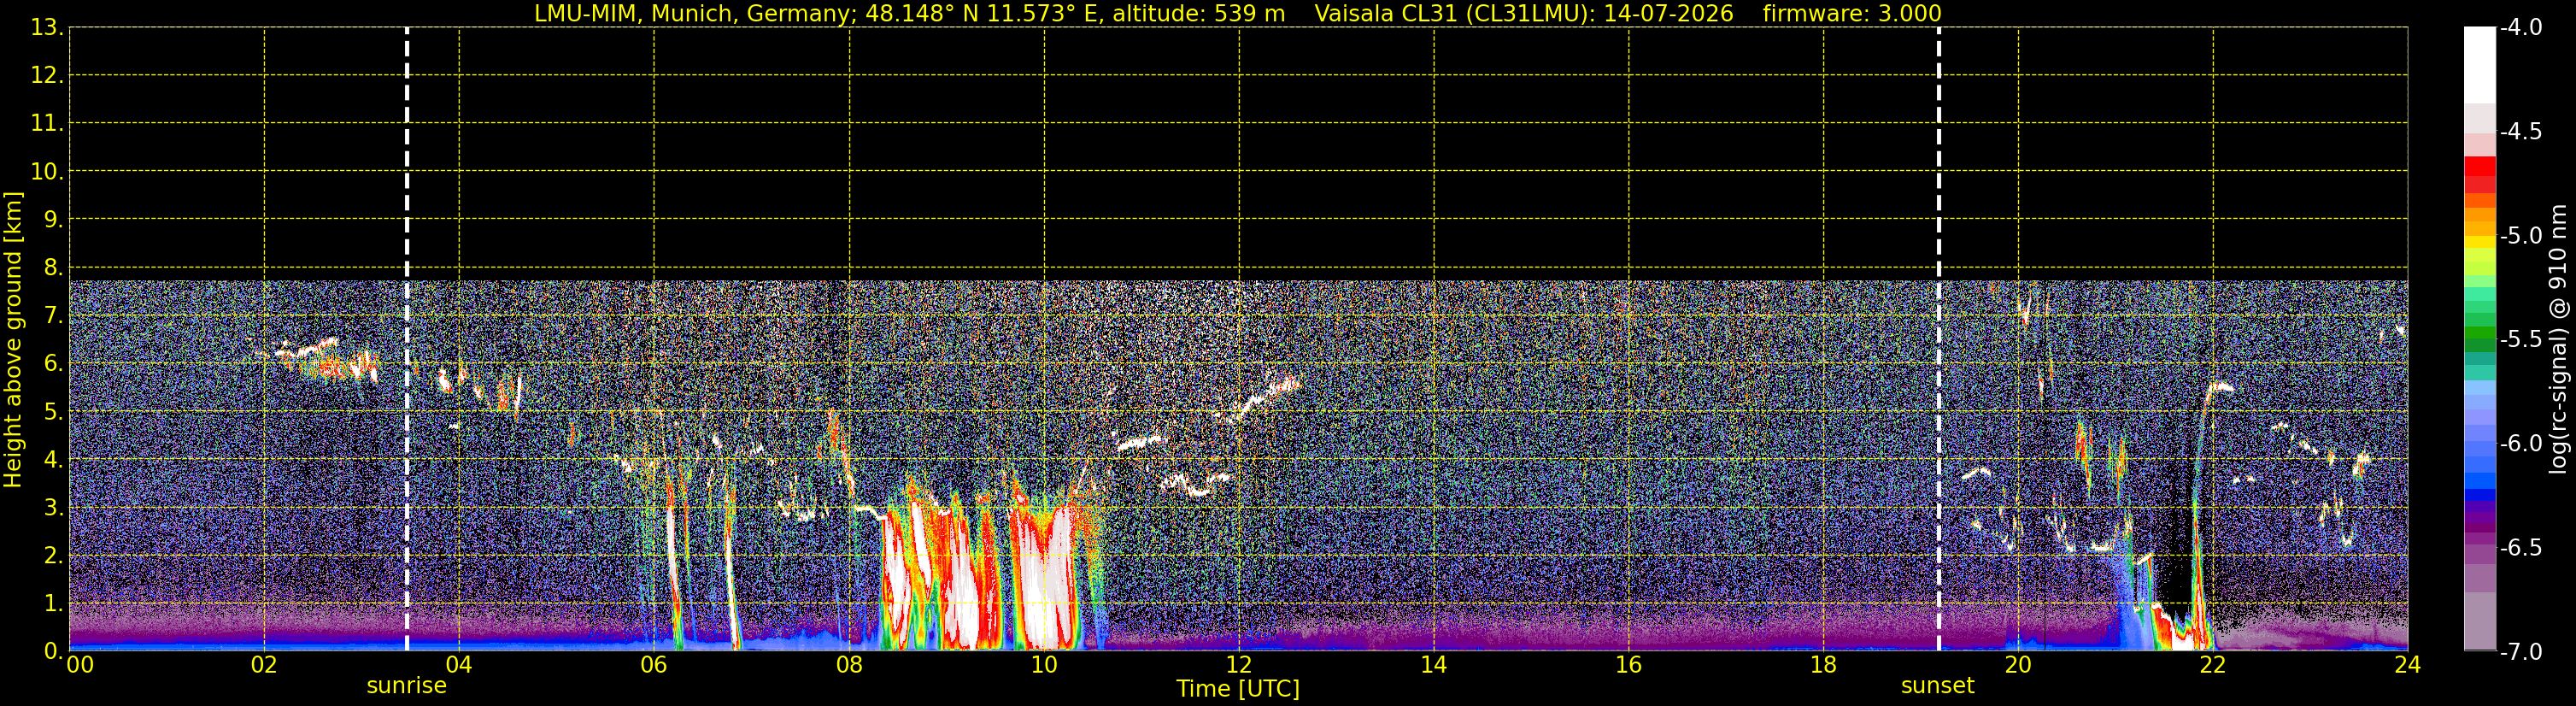Click the '-4.0' colorbar tick label
Screen dimensions: 2576x706
coord(2521,28)
